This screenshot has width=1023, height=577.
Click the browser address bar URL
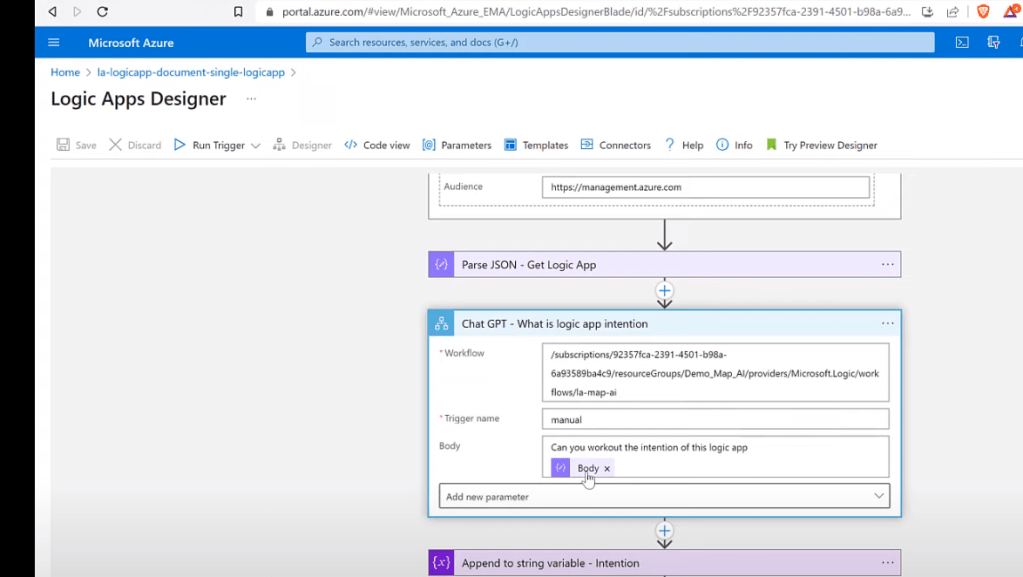pos(596,12)
